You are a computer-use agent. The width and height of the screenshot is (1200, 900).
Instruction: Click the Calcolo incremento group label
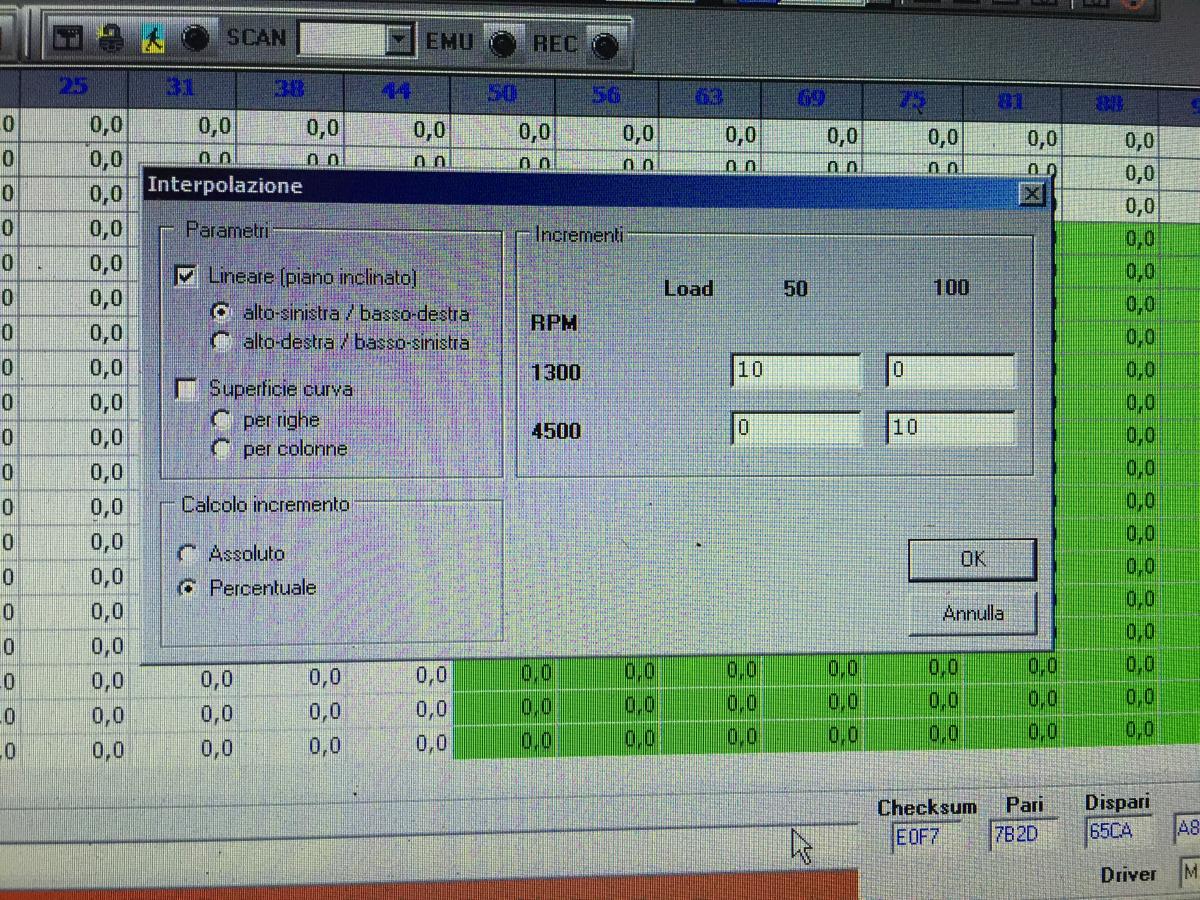[x=265, y=505]
